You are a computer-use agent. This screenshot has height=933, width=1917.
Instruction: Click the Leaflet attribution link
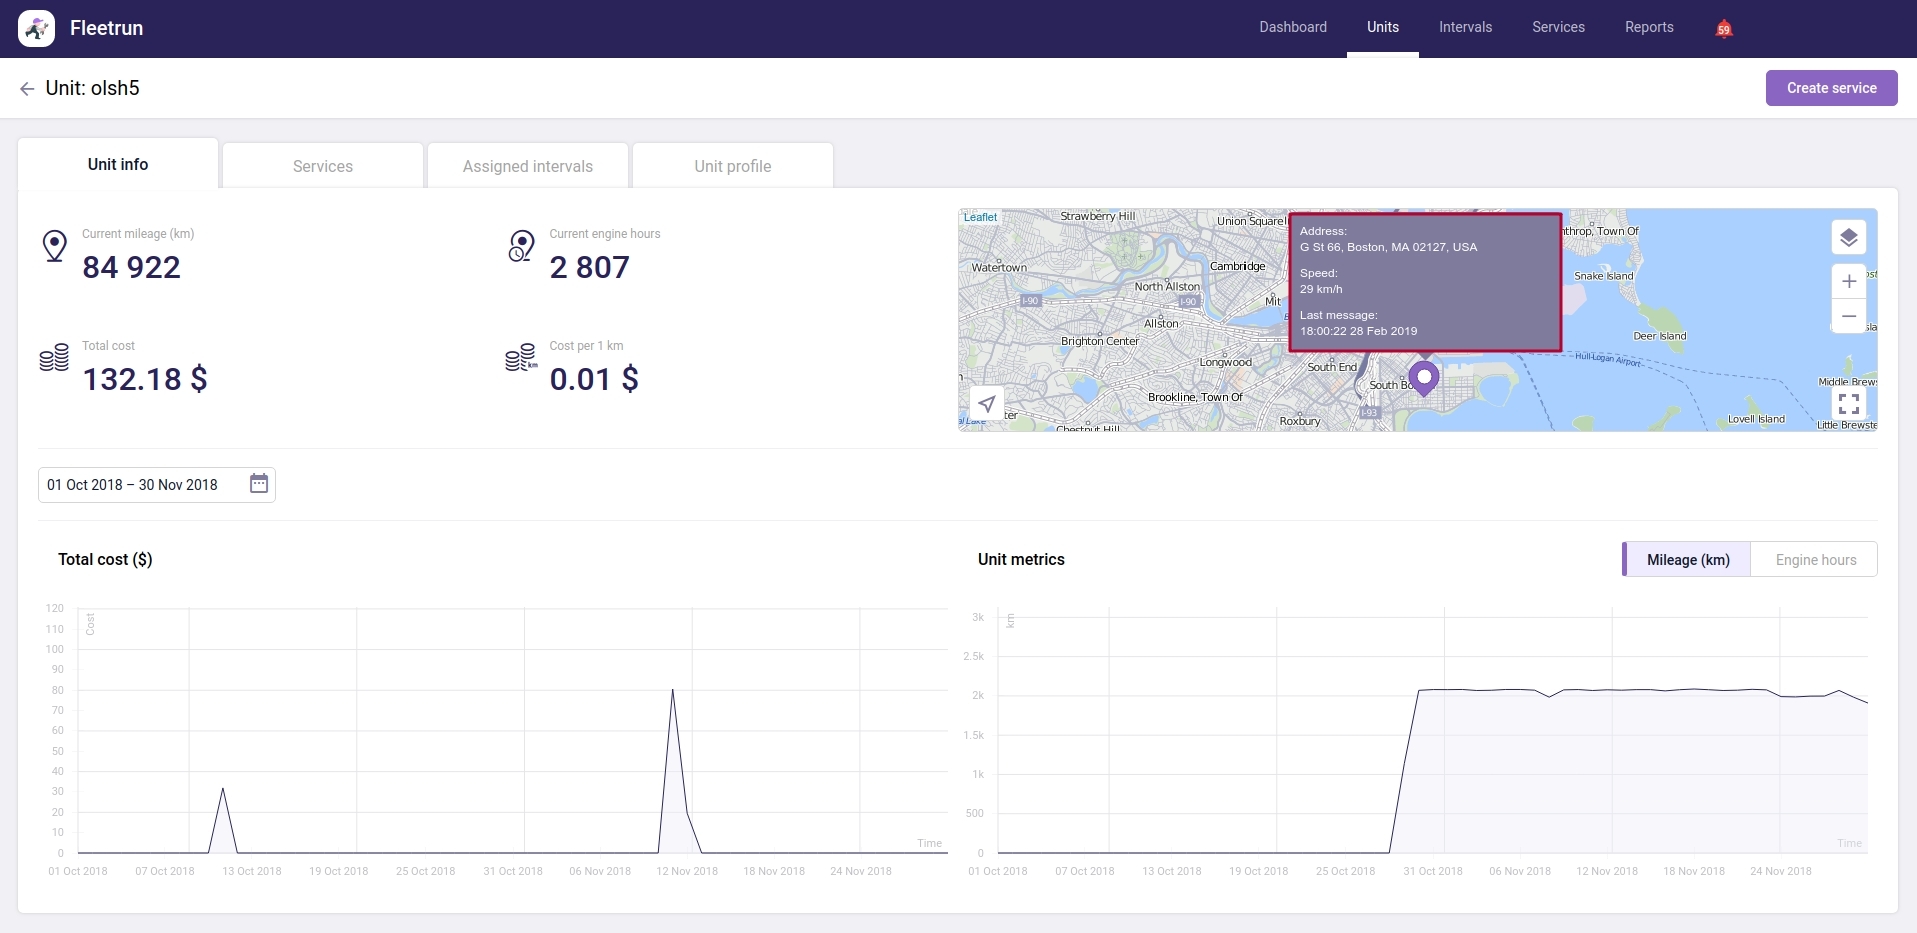point(979,216)
